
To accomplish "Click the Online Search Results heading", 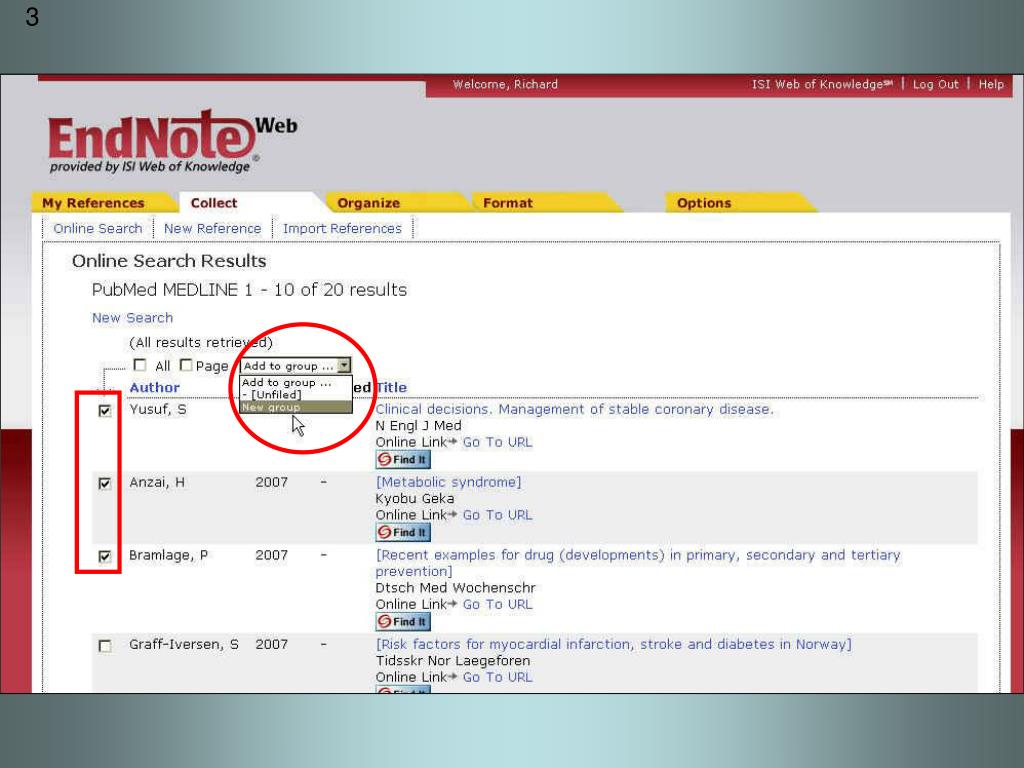I will point(169,261).
